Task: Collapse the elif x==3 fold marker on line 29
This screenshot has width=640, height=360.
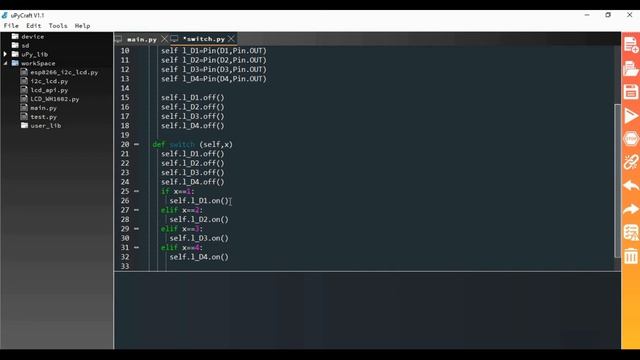Action: coord(136,229)
